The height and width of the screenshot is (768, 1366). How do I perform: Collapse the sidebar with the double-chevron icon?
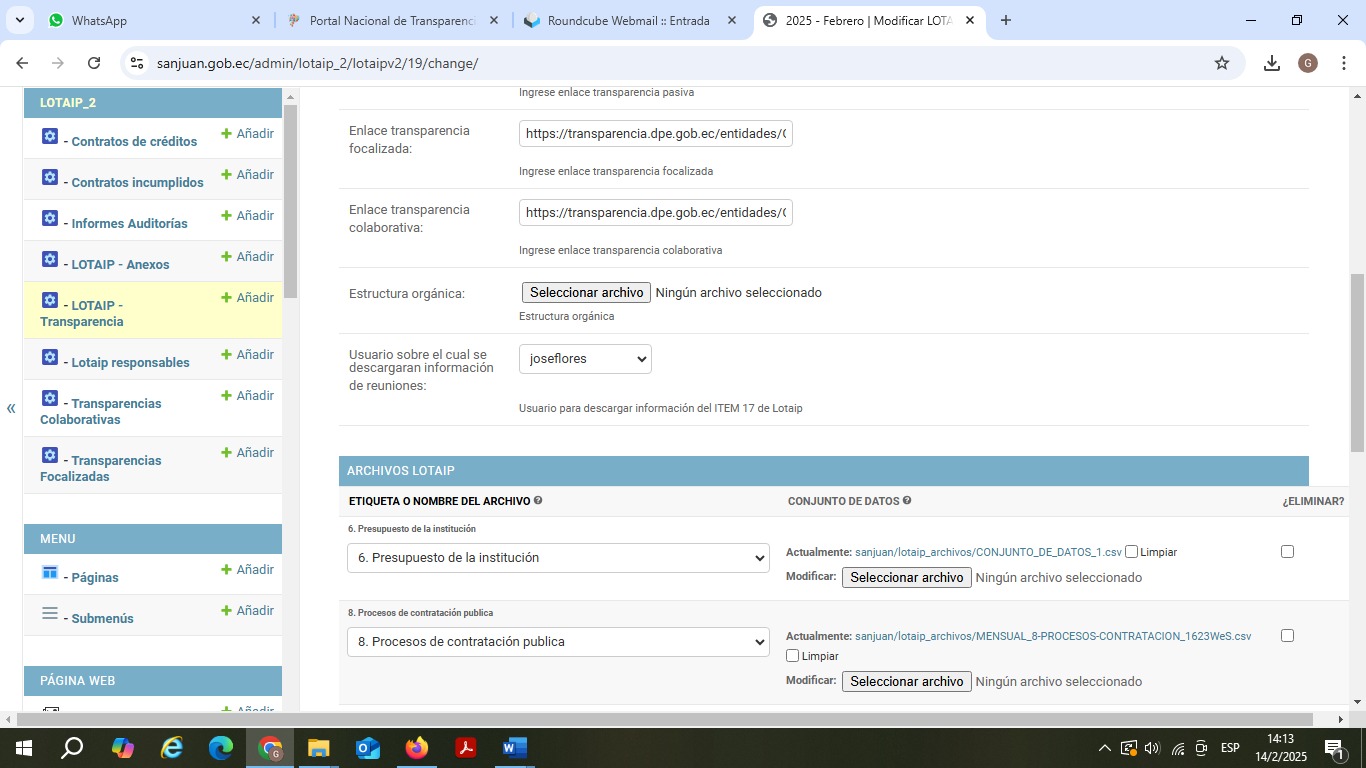11,408
